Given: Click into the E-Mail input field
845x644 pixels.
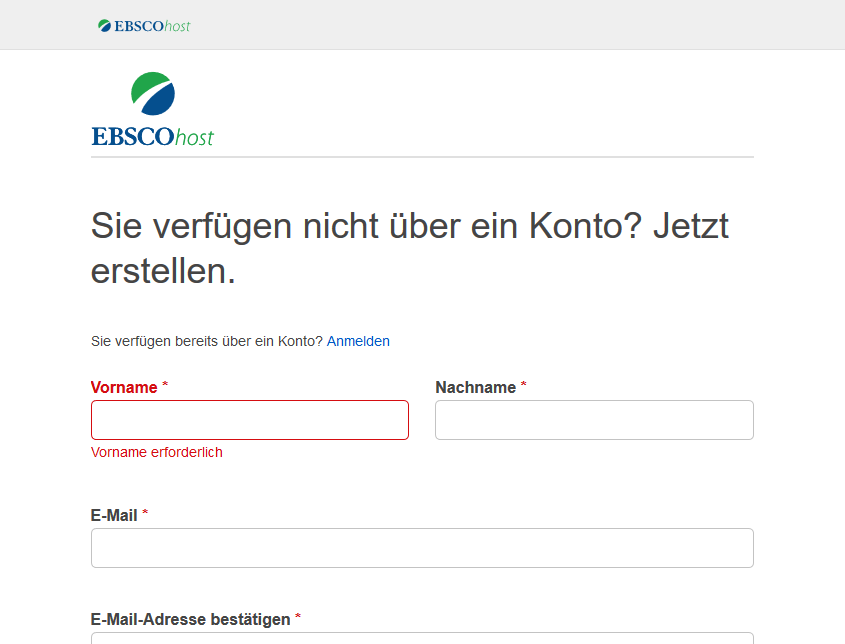Looking at the screenshot, I should 422,548.
